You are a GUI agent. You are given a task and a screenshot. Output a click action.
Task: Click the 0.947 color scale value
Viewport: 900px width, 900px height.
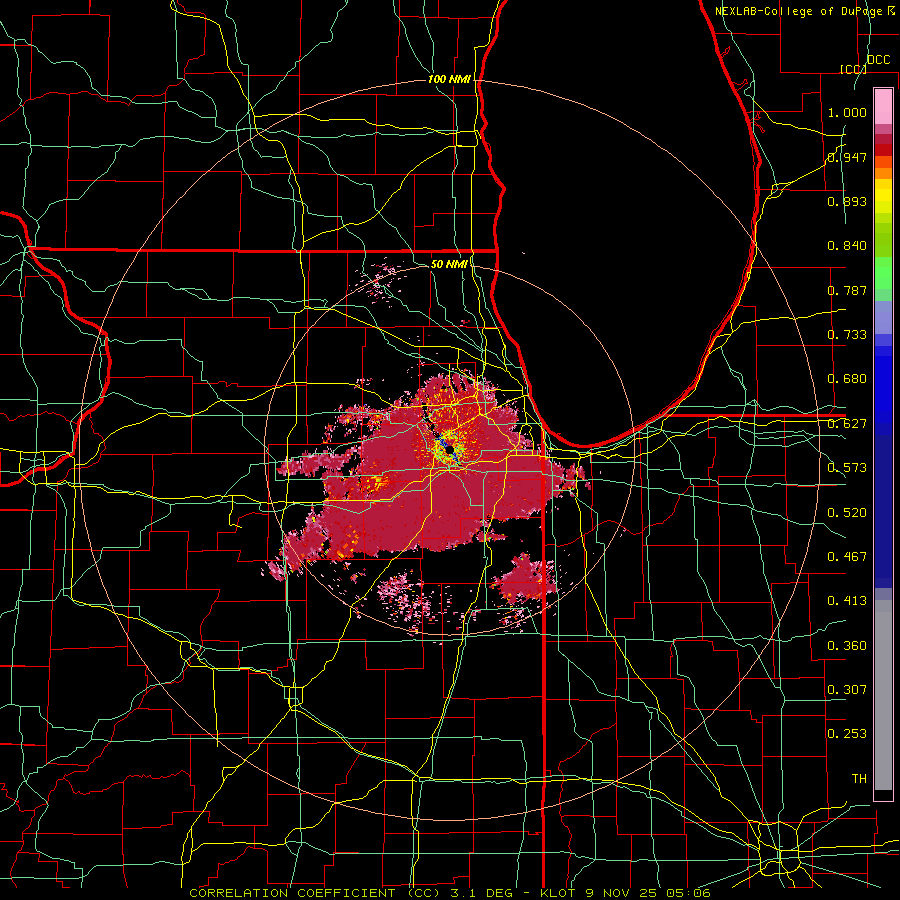(847, 157)
